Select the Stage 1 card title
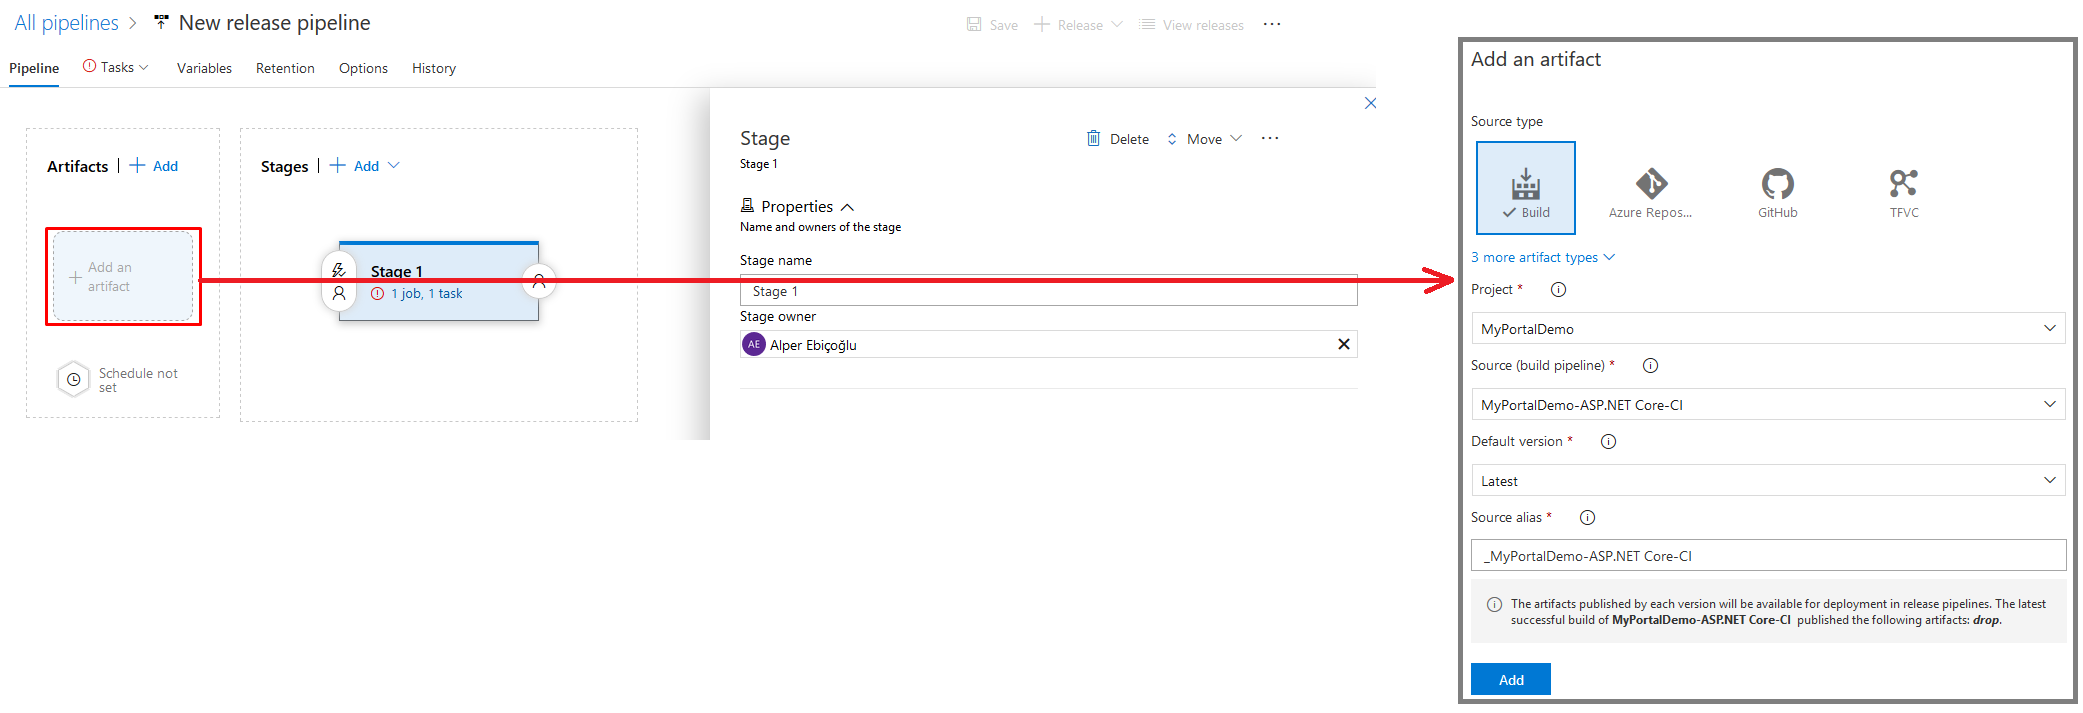 point(396,271)
